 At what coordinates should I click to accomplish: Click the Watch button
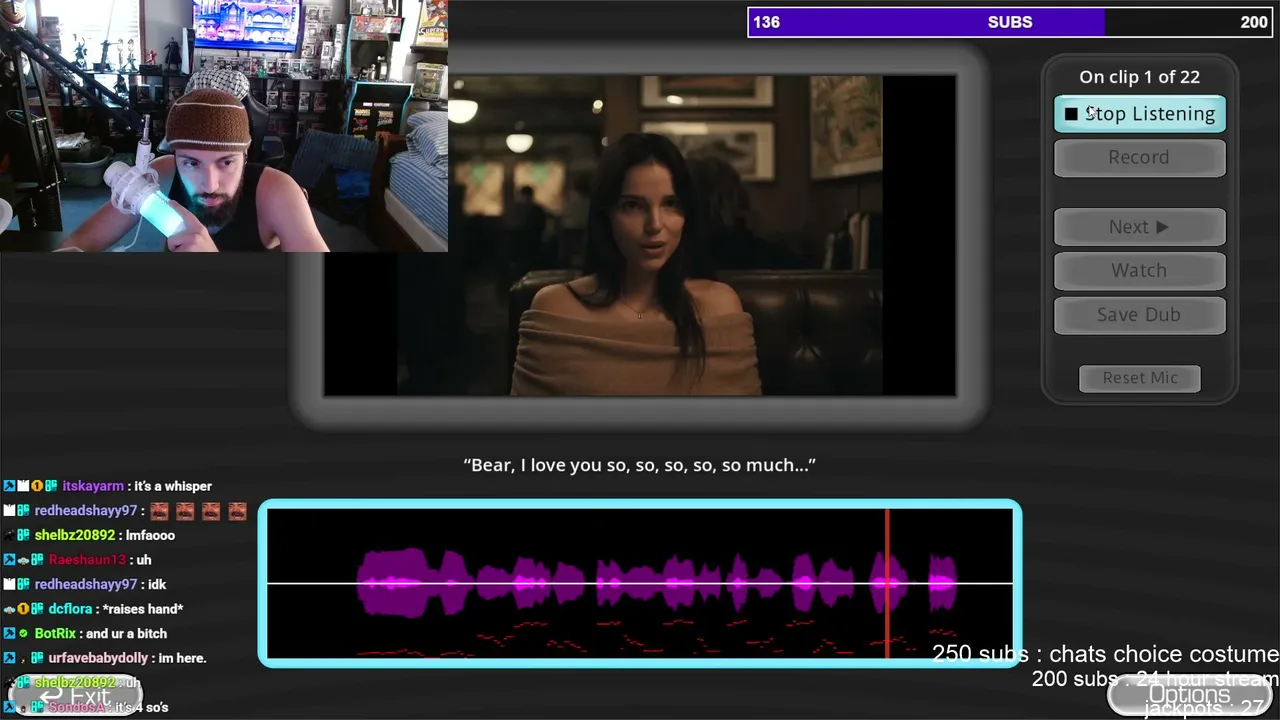pos(1139,270)
